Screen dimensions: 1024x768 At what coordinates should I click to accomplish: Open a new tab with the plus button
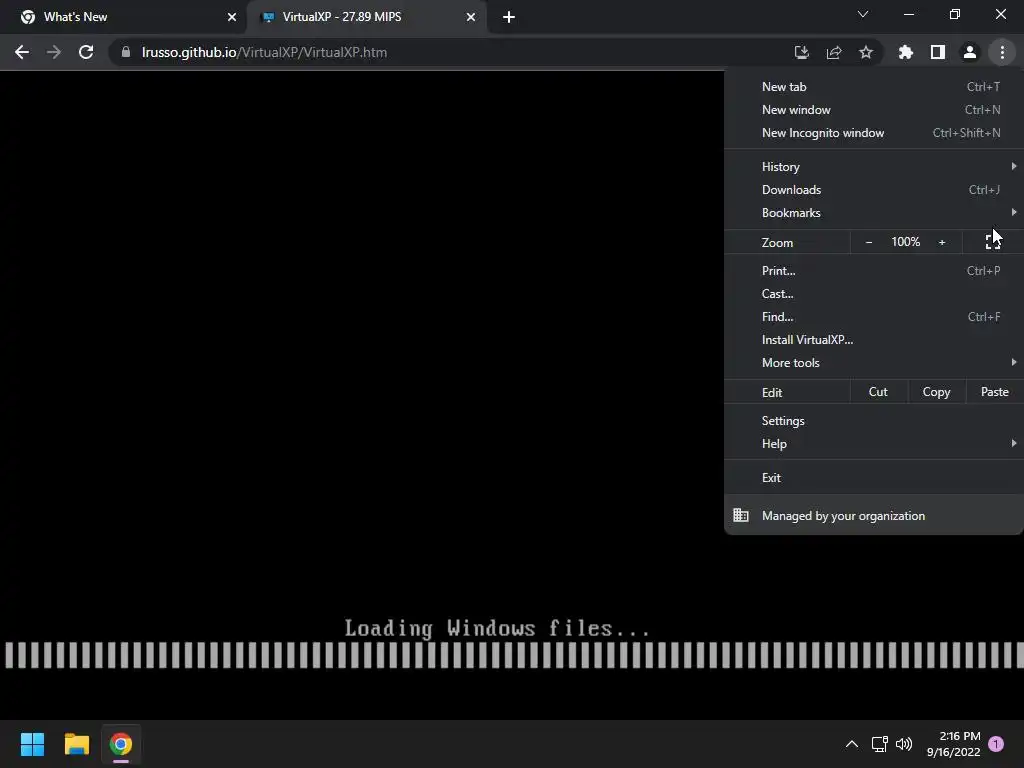pyautogui.click(x=509, y=17)
